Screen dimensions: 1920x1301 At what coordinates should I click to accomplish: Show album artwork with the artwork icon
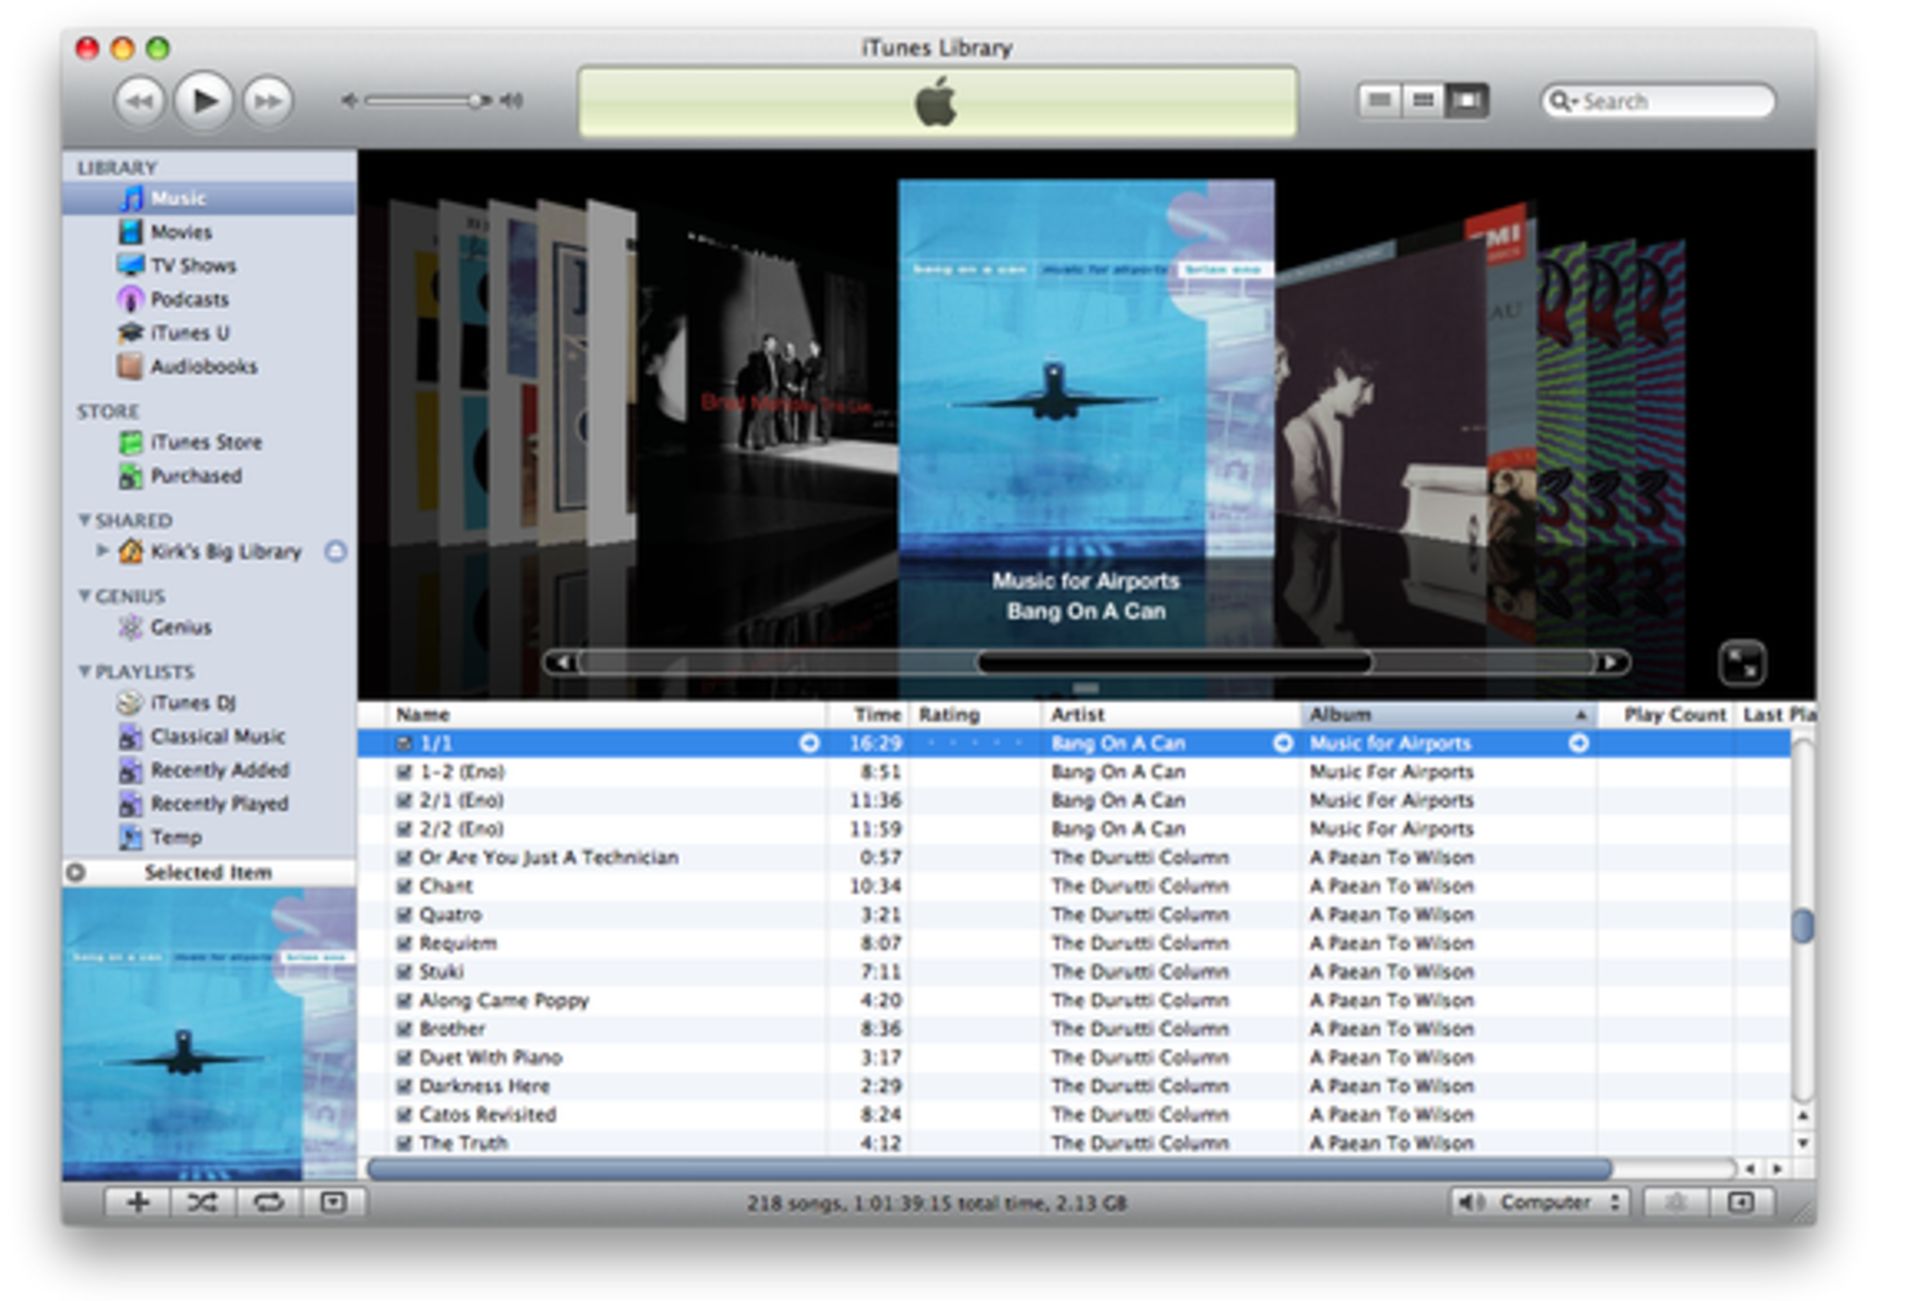click(333, 1204)
